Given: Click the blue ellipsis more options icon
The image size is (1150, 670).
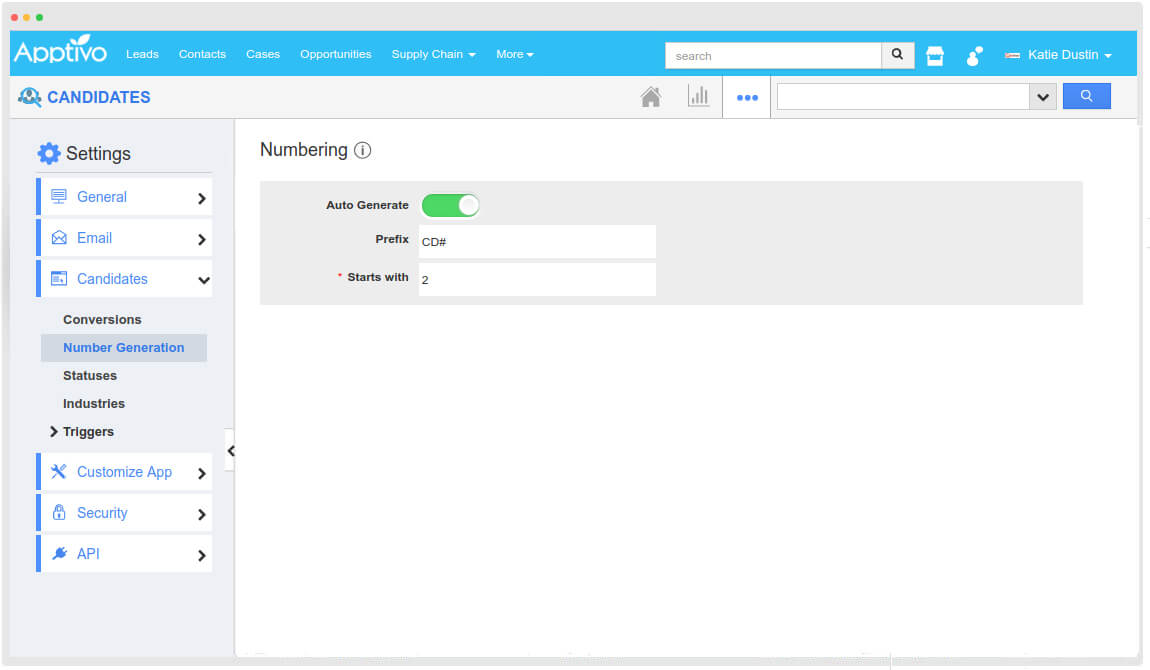Looking at the screenshot, I should [746, 96].
